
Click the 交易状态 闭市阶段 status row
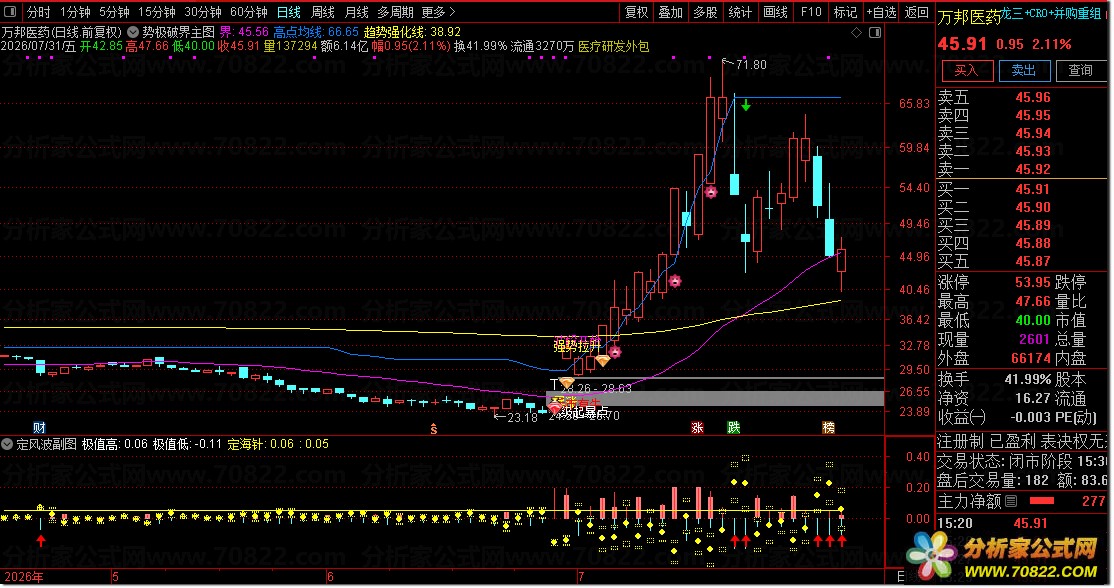[1022, 461]
